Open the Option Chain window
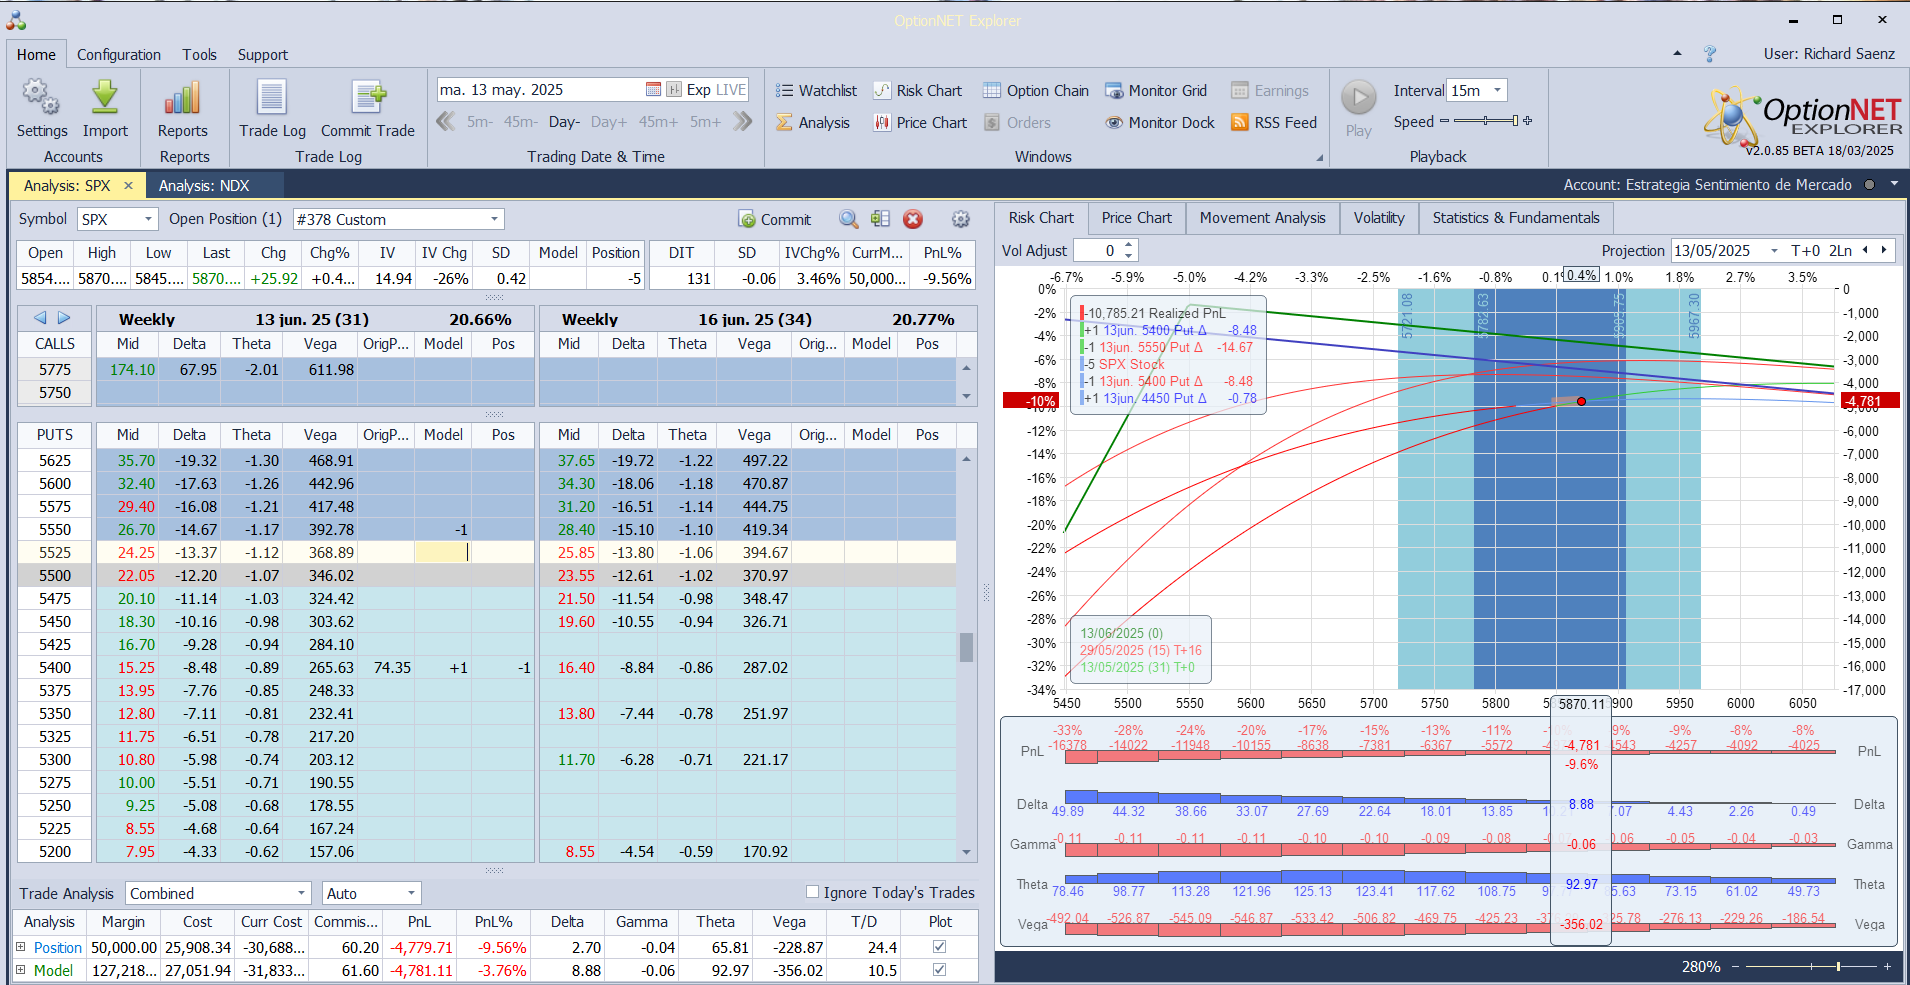 click(x=1035, y=90)
